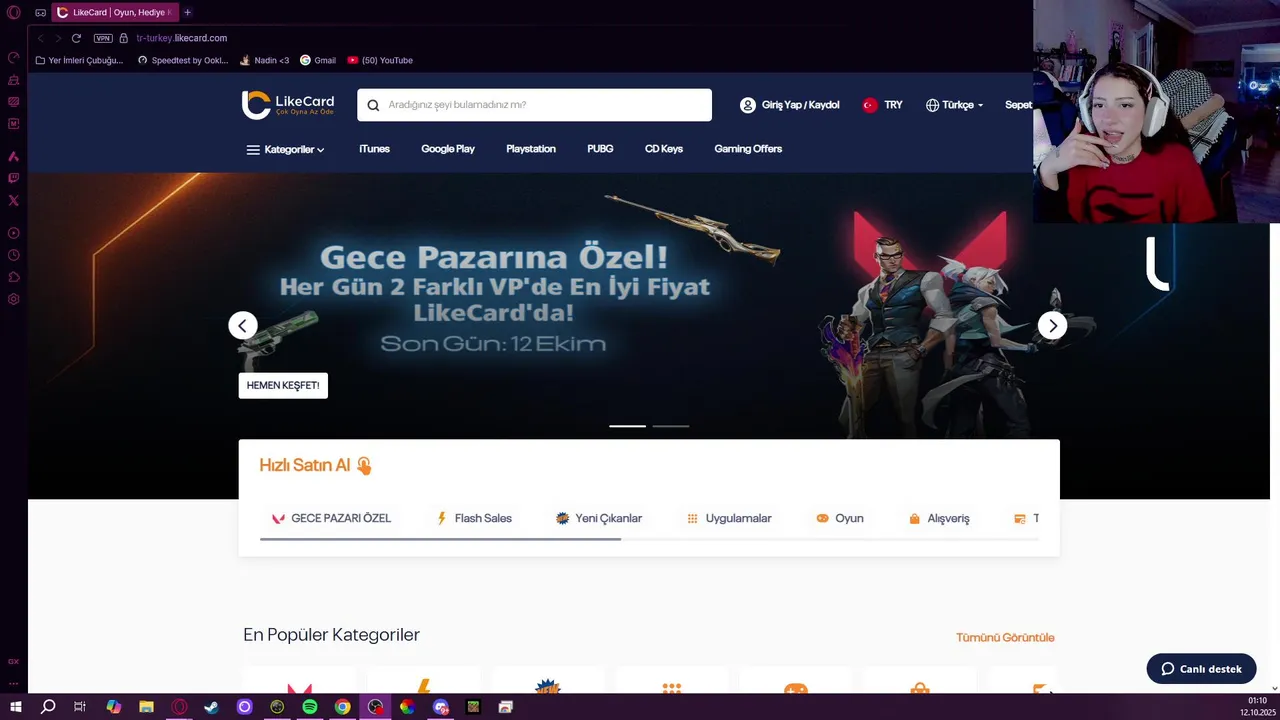
Task: Open the Player sidebar icon
Action: pos(14,233)
